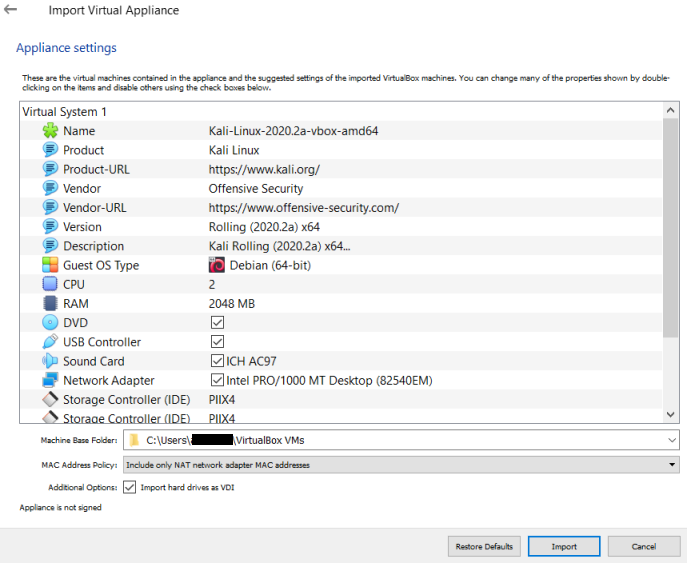
Task: Toggle the Sound Card ICH AC97 checkbox
Action: pyautogui.click(x=217, y=361)
